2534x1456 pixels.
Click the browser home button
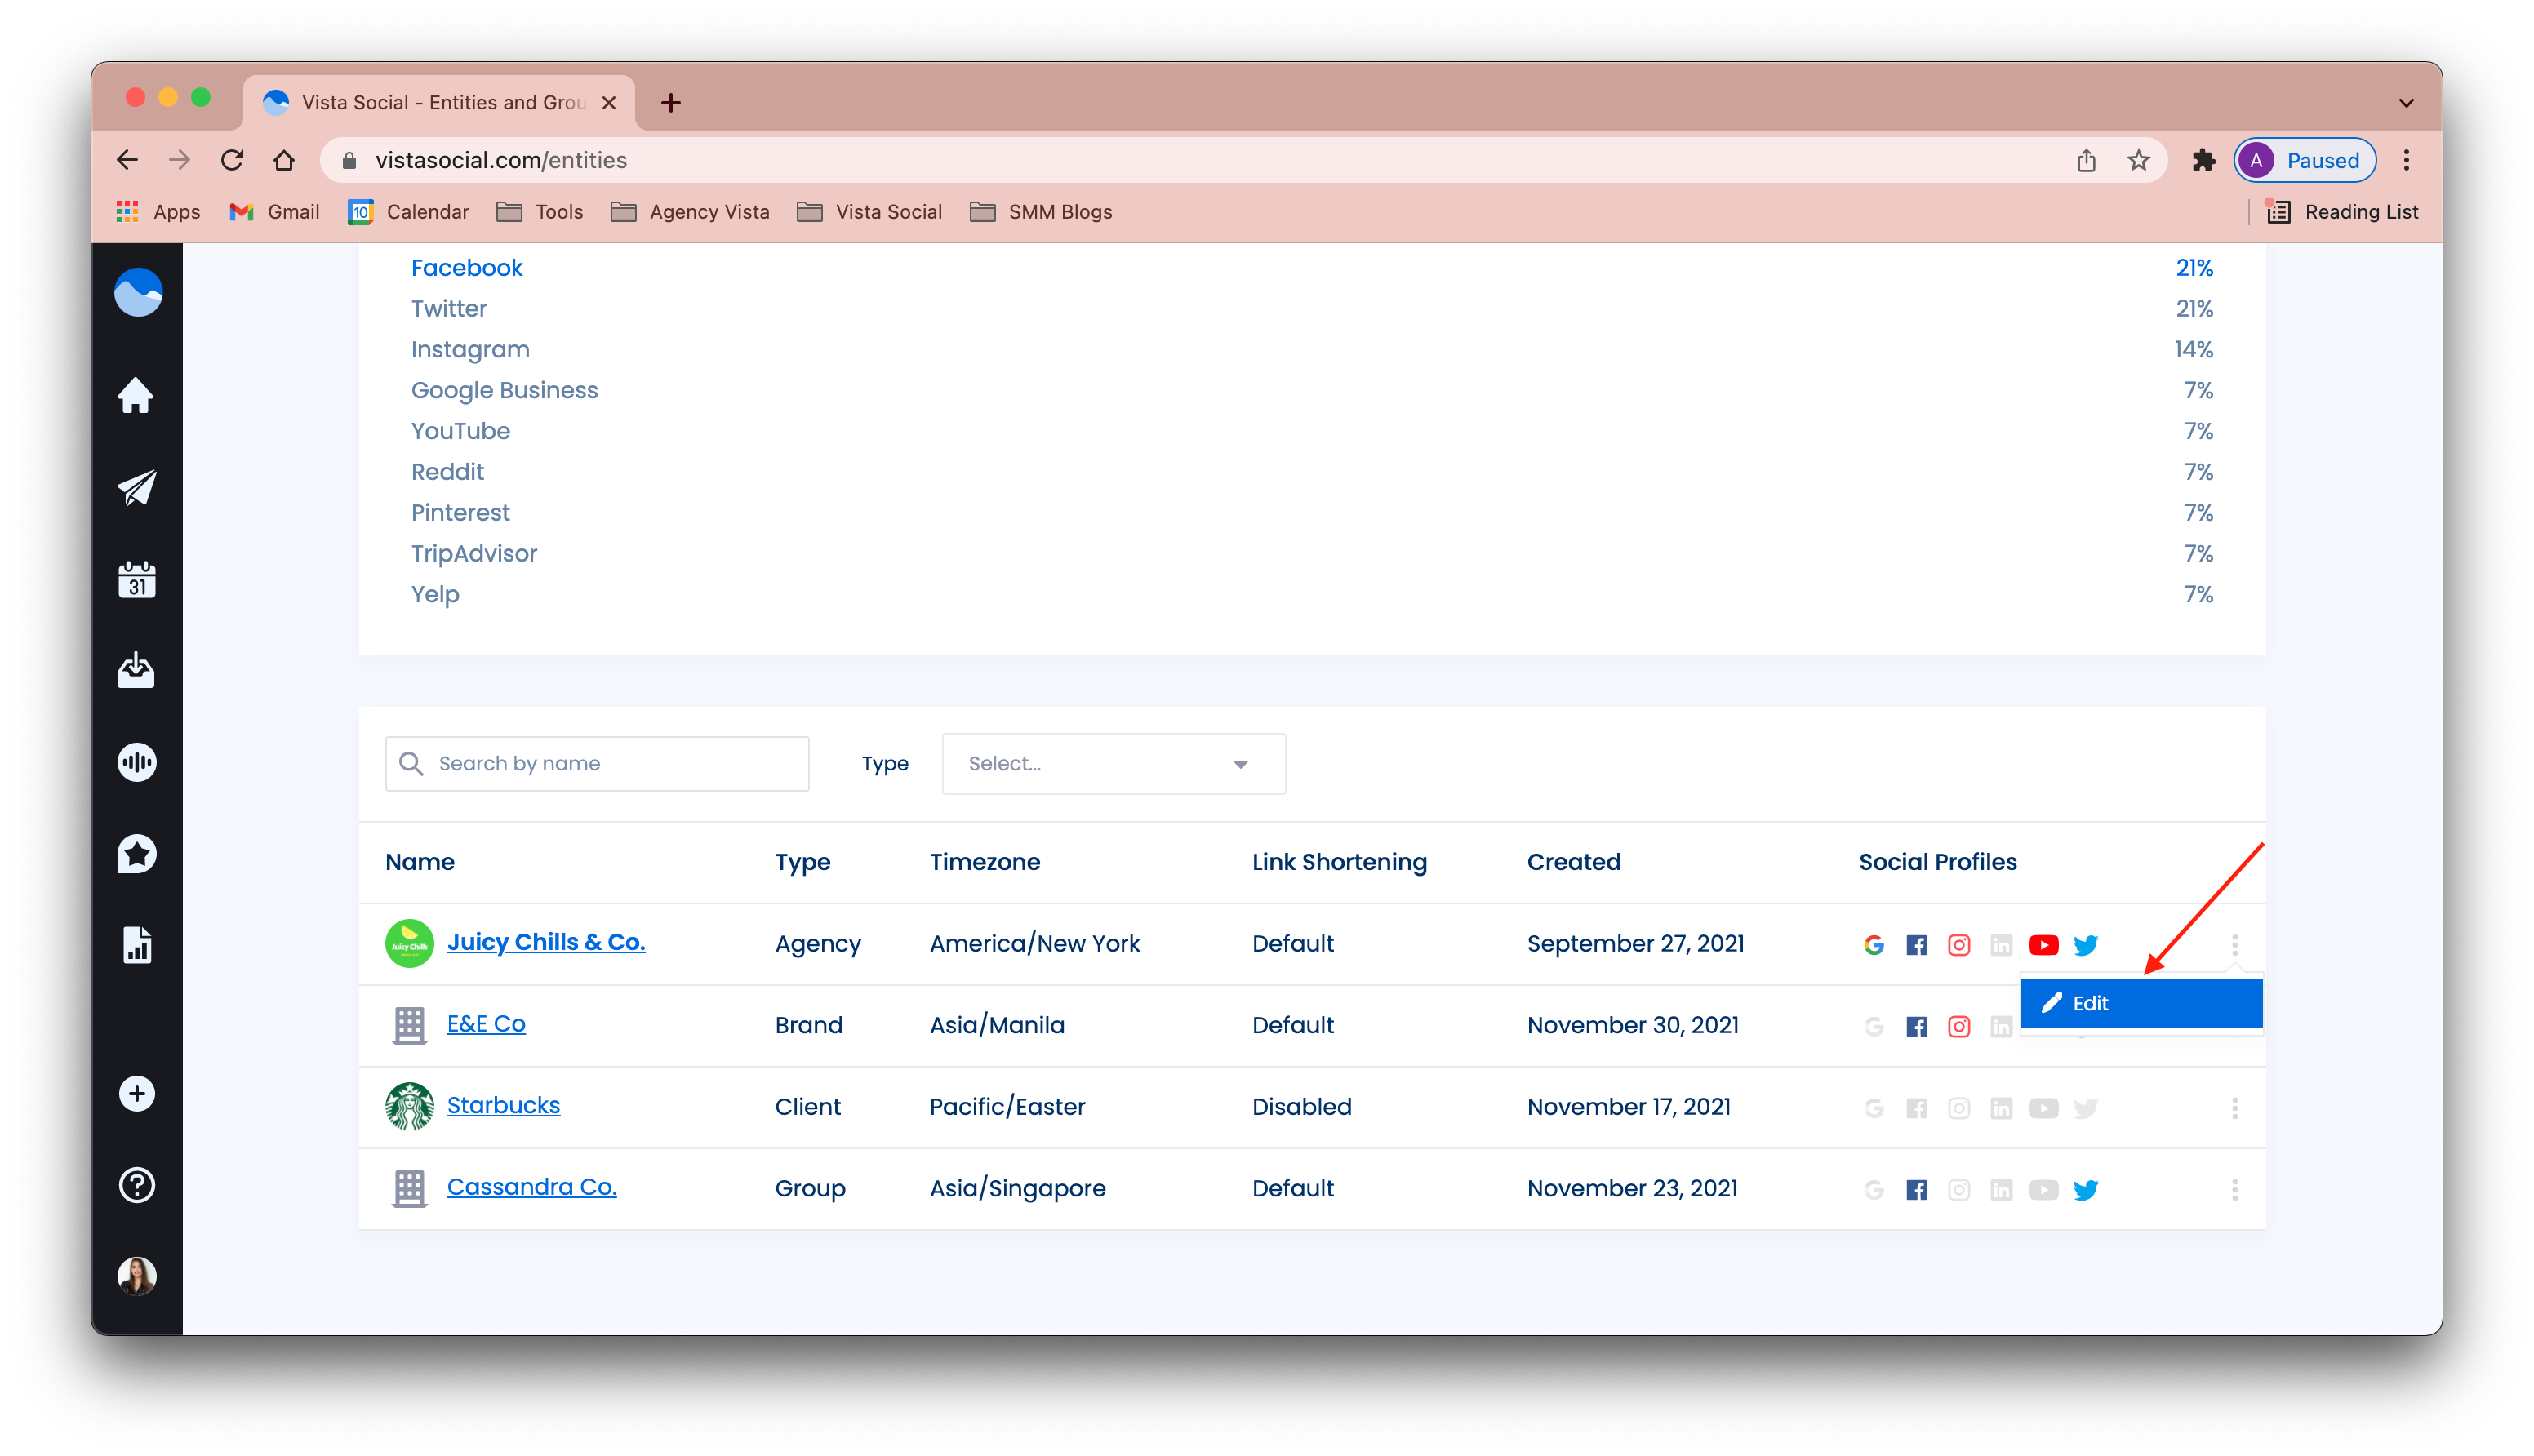284,160
